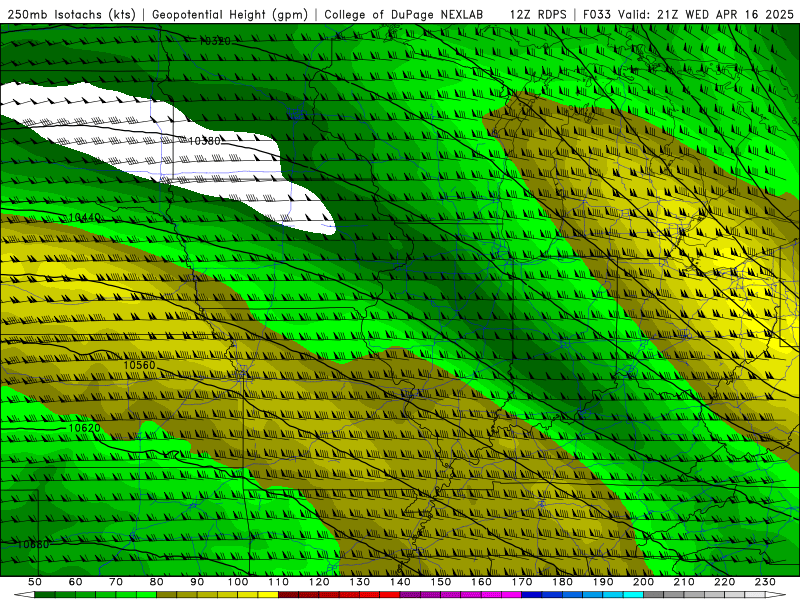This screenshot has width=800, height=600.
Task: Click the 'College of DuPage NEXLAB' text
Action: pos(404,15)
